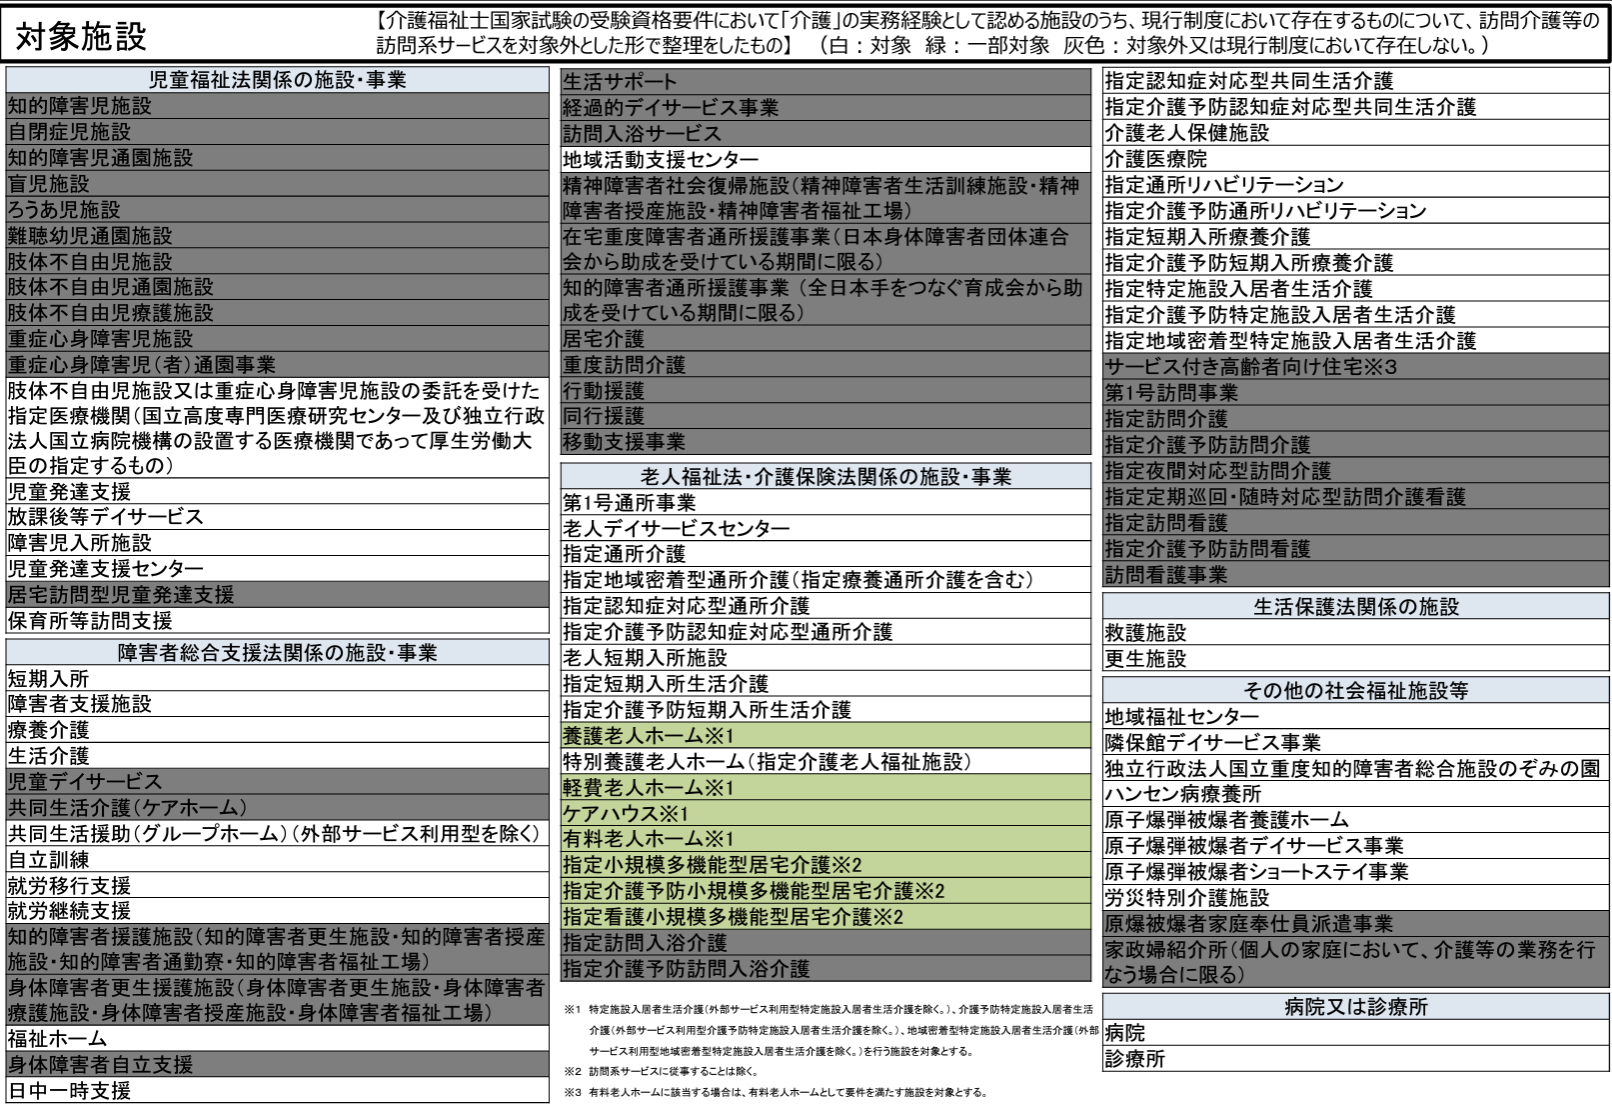Viewport: 1612px width, 1104px height.
Task: Click the 第1号通所事業 row
Action: (x=825, y=503)
